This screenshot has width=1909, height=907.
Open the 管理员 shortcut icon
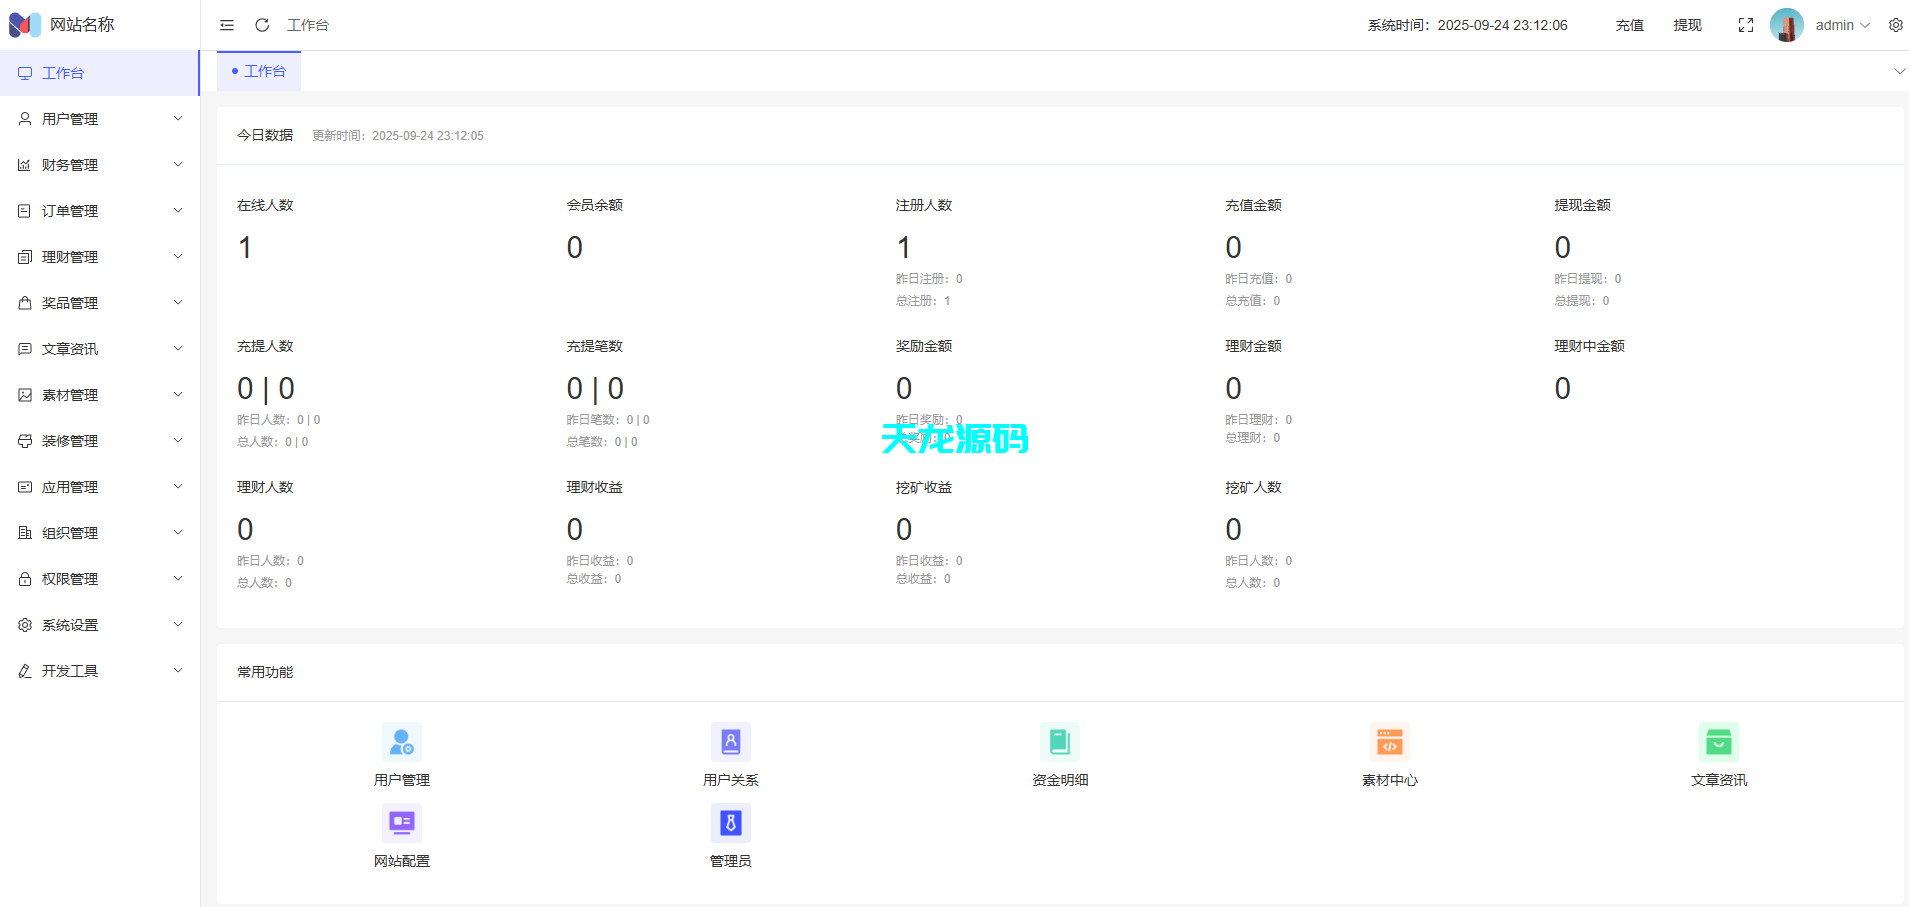click(x=730, y=821)
